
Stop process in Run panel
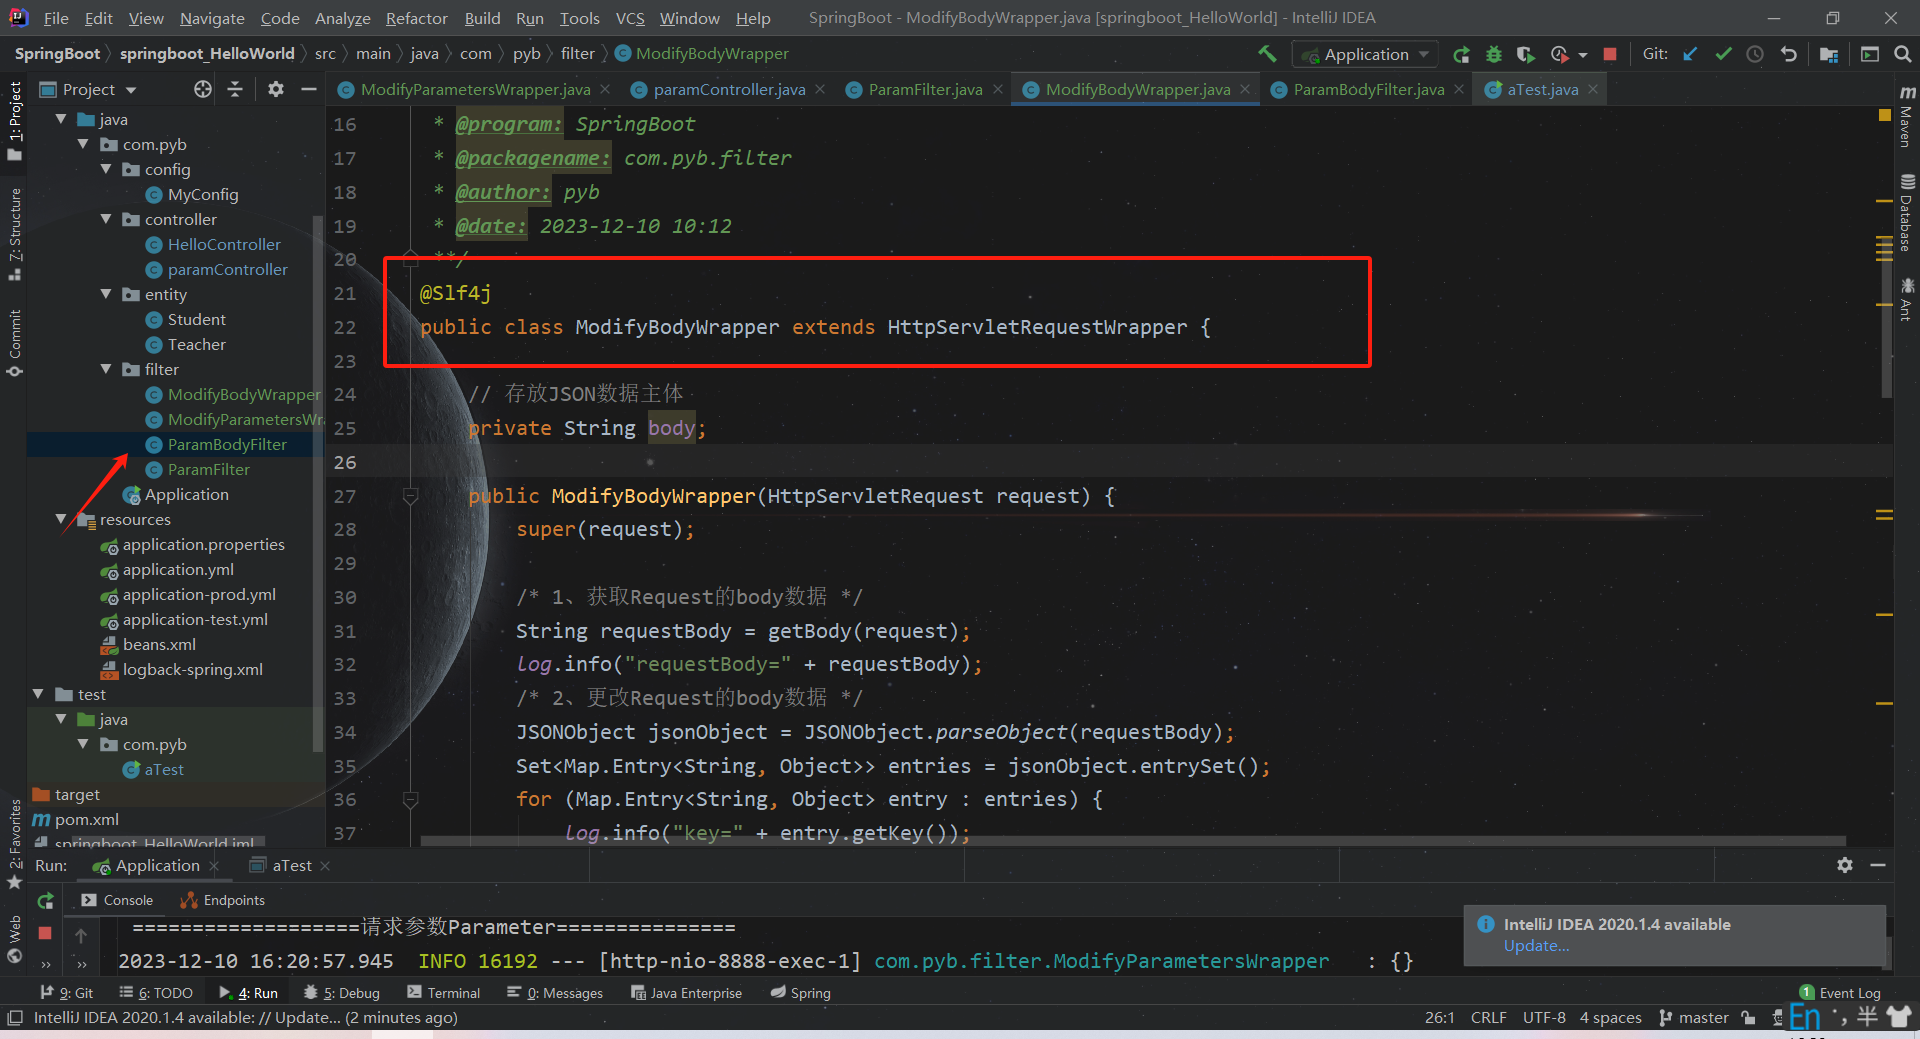pyautogui.click(x=45, y=933)
